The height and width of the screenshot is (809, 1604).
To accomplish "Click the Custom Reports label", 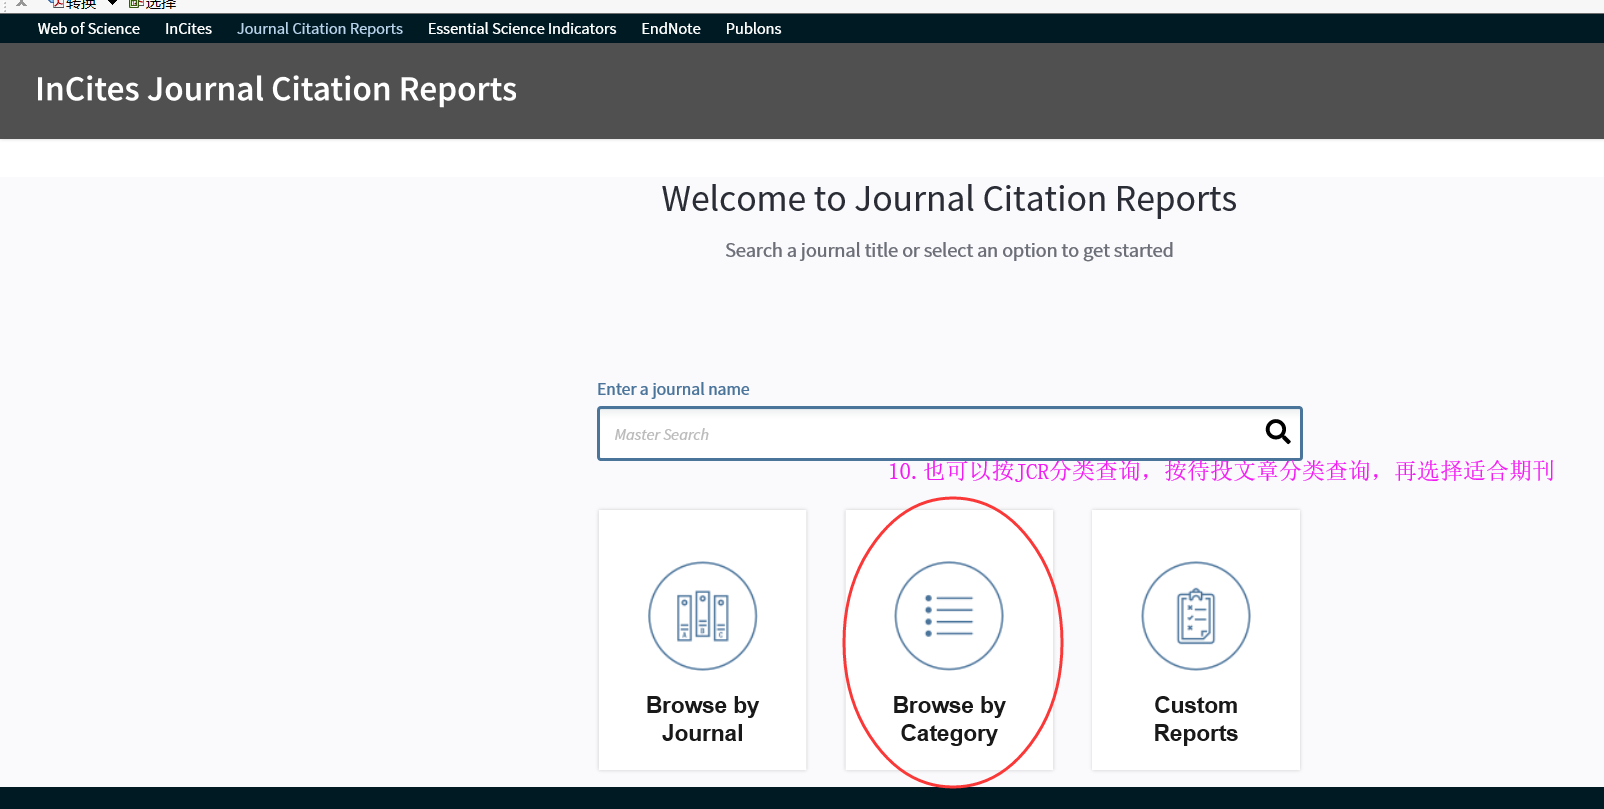I will coord(1196,719).
